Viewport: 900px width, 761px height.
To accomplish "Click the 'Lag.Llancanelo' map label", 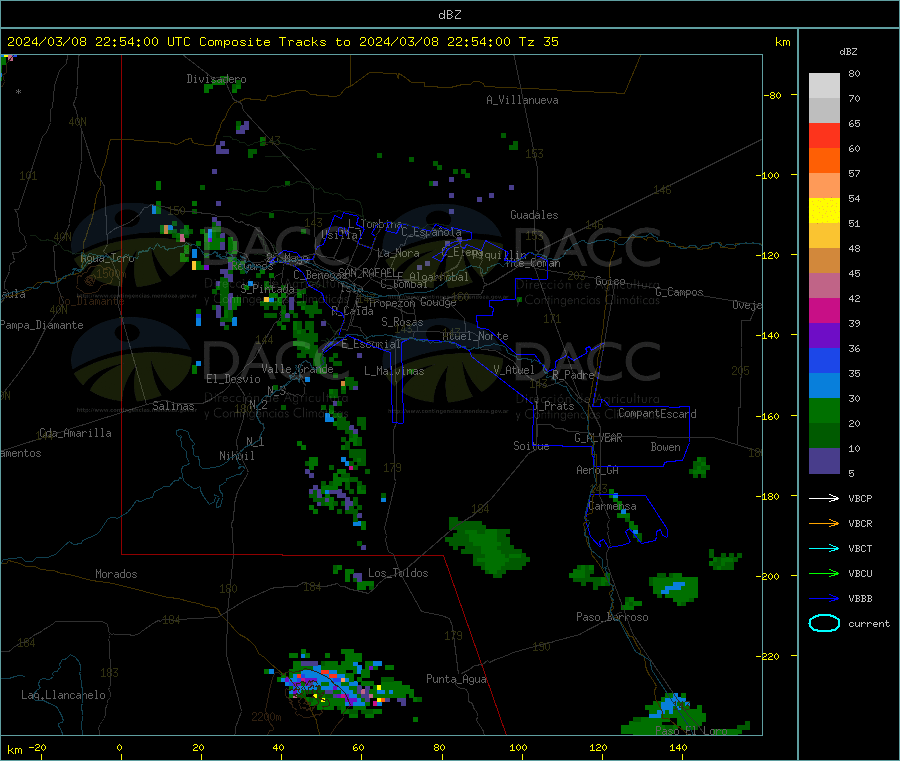I will [x=63, y=695].
